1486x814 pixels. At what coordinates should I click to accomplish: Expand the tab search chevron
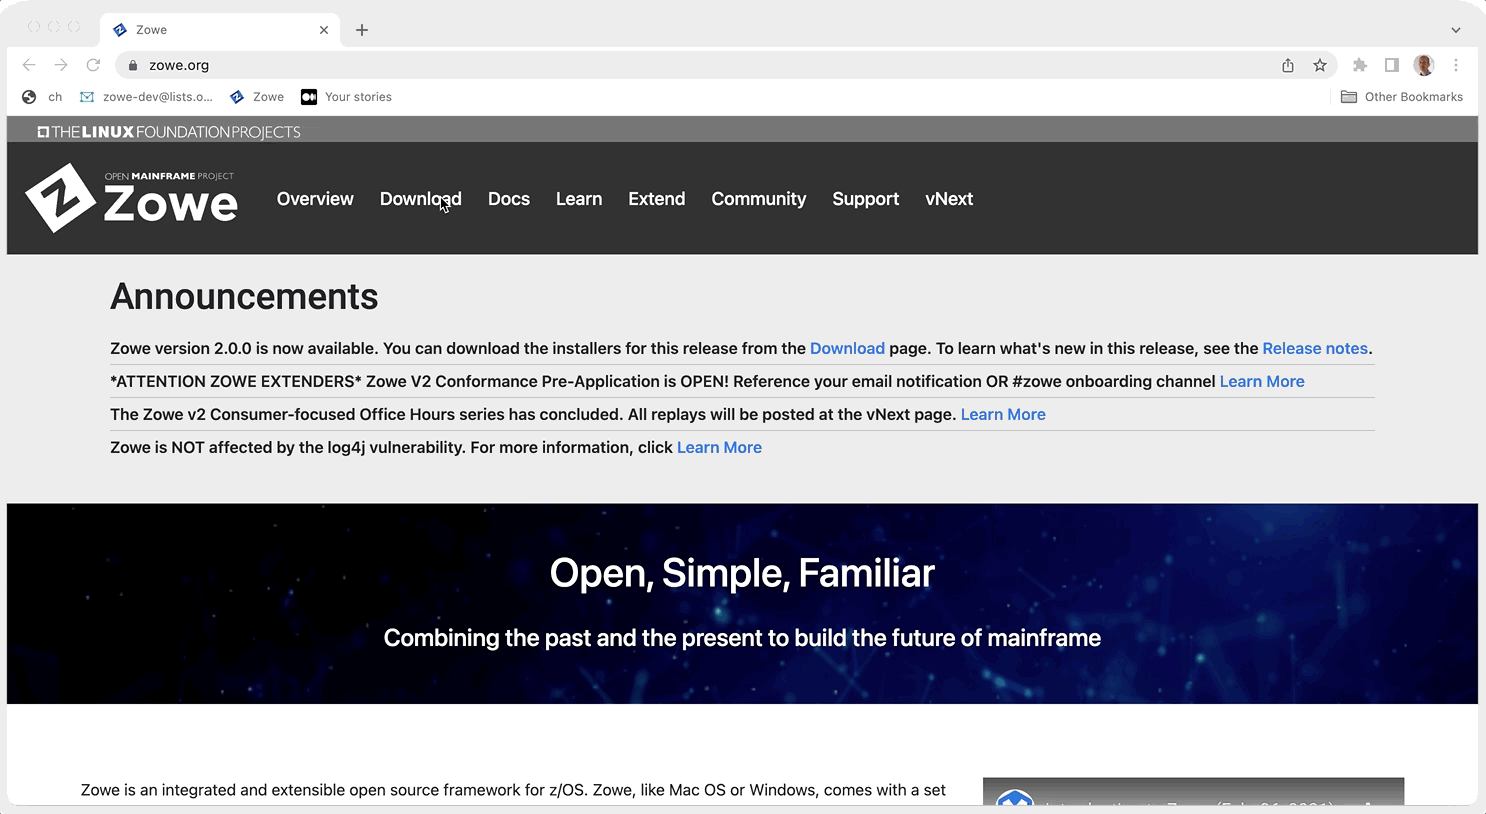pyautogui.click(x=1456, y=30)
